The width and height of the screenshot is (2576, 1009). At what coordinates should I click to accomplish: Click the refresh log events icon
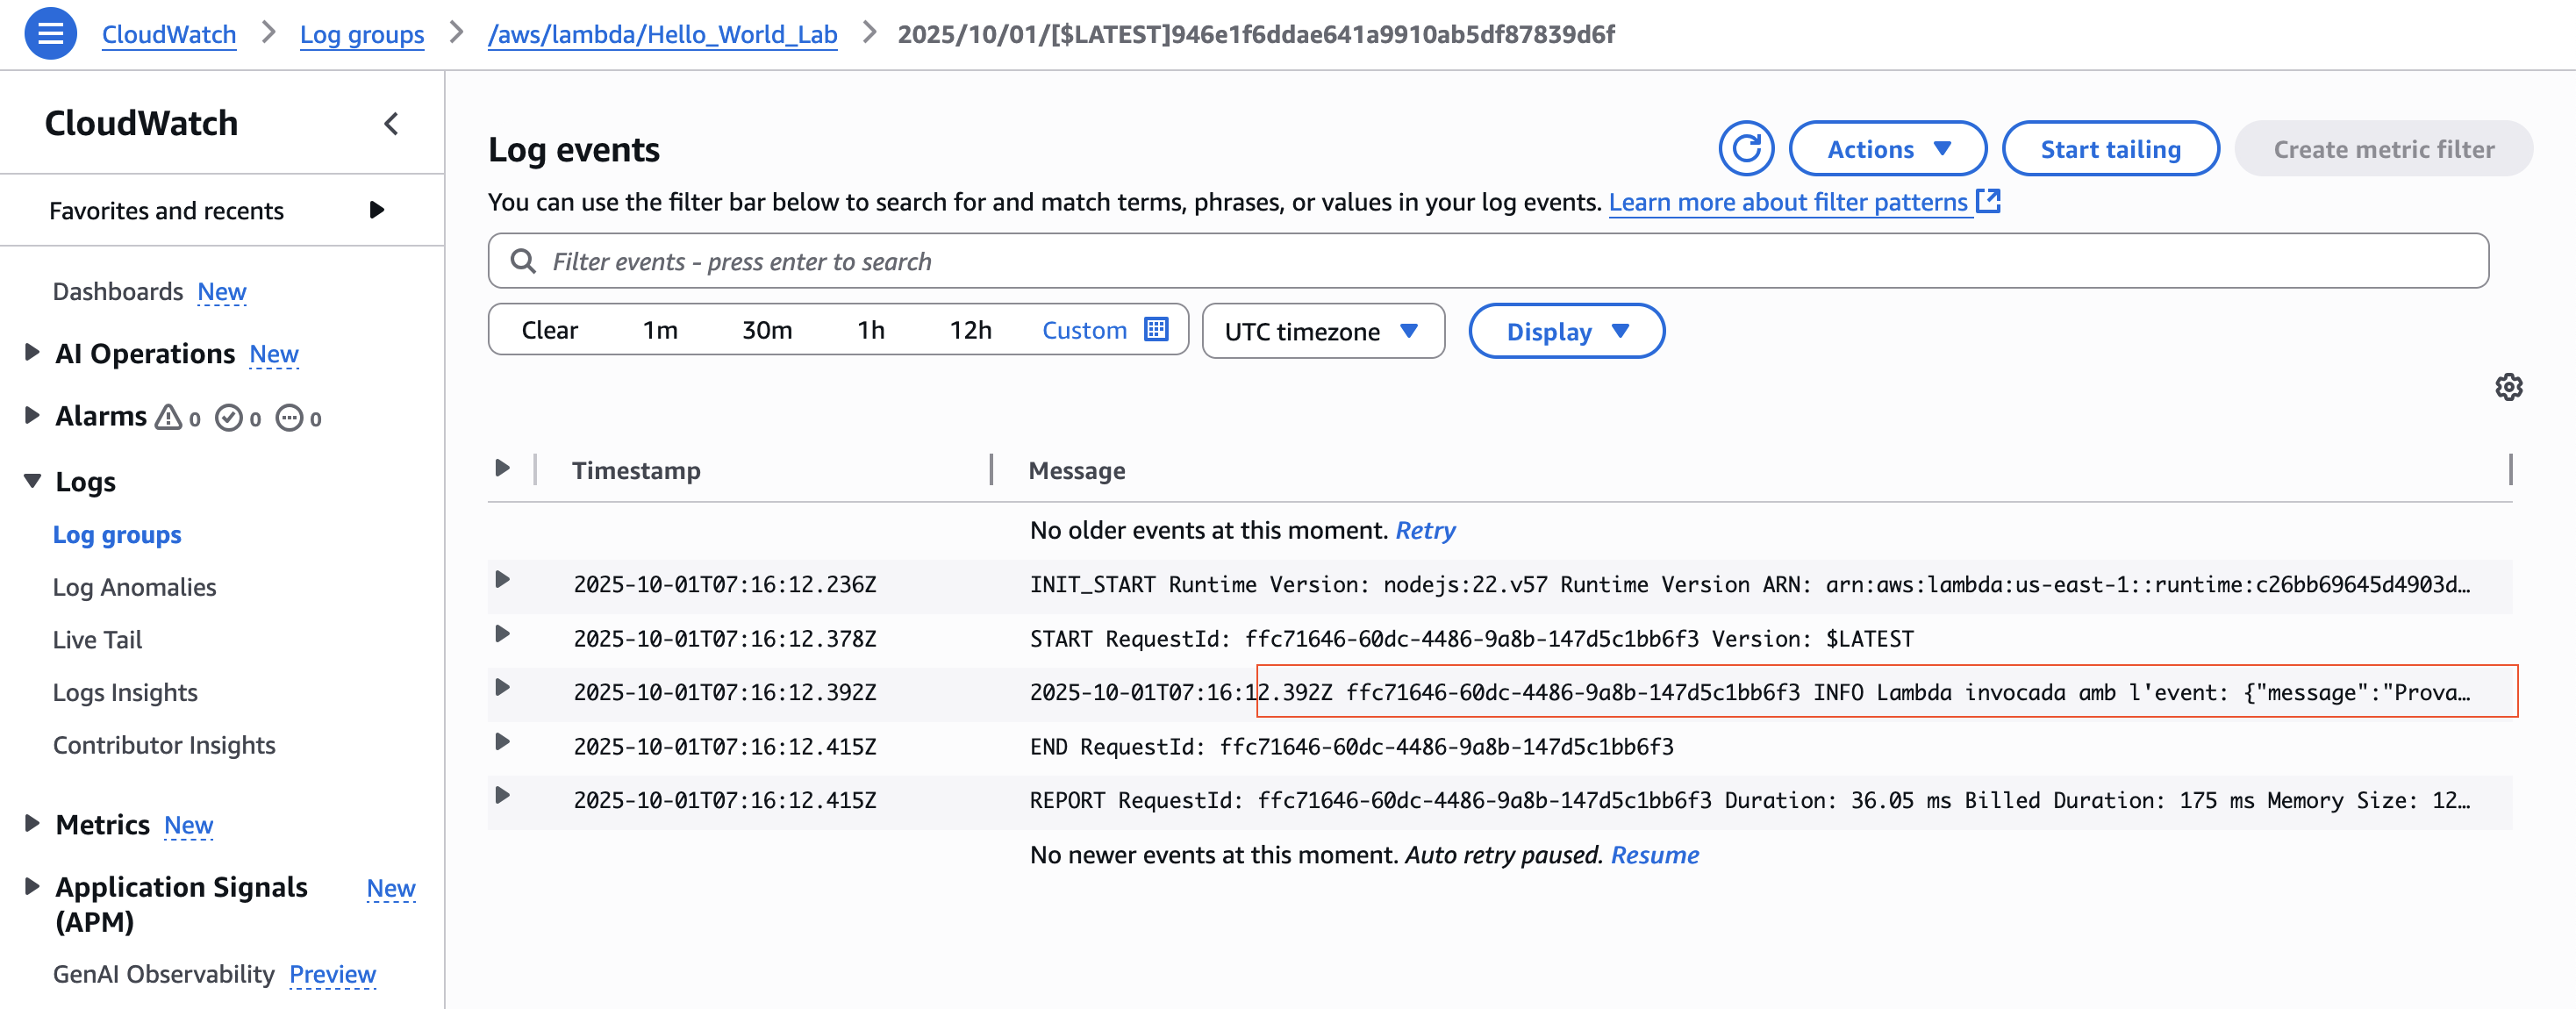[1745, 149]
